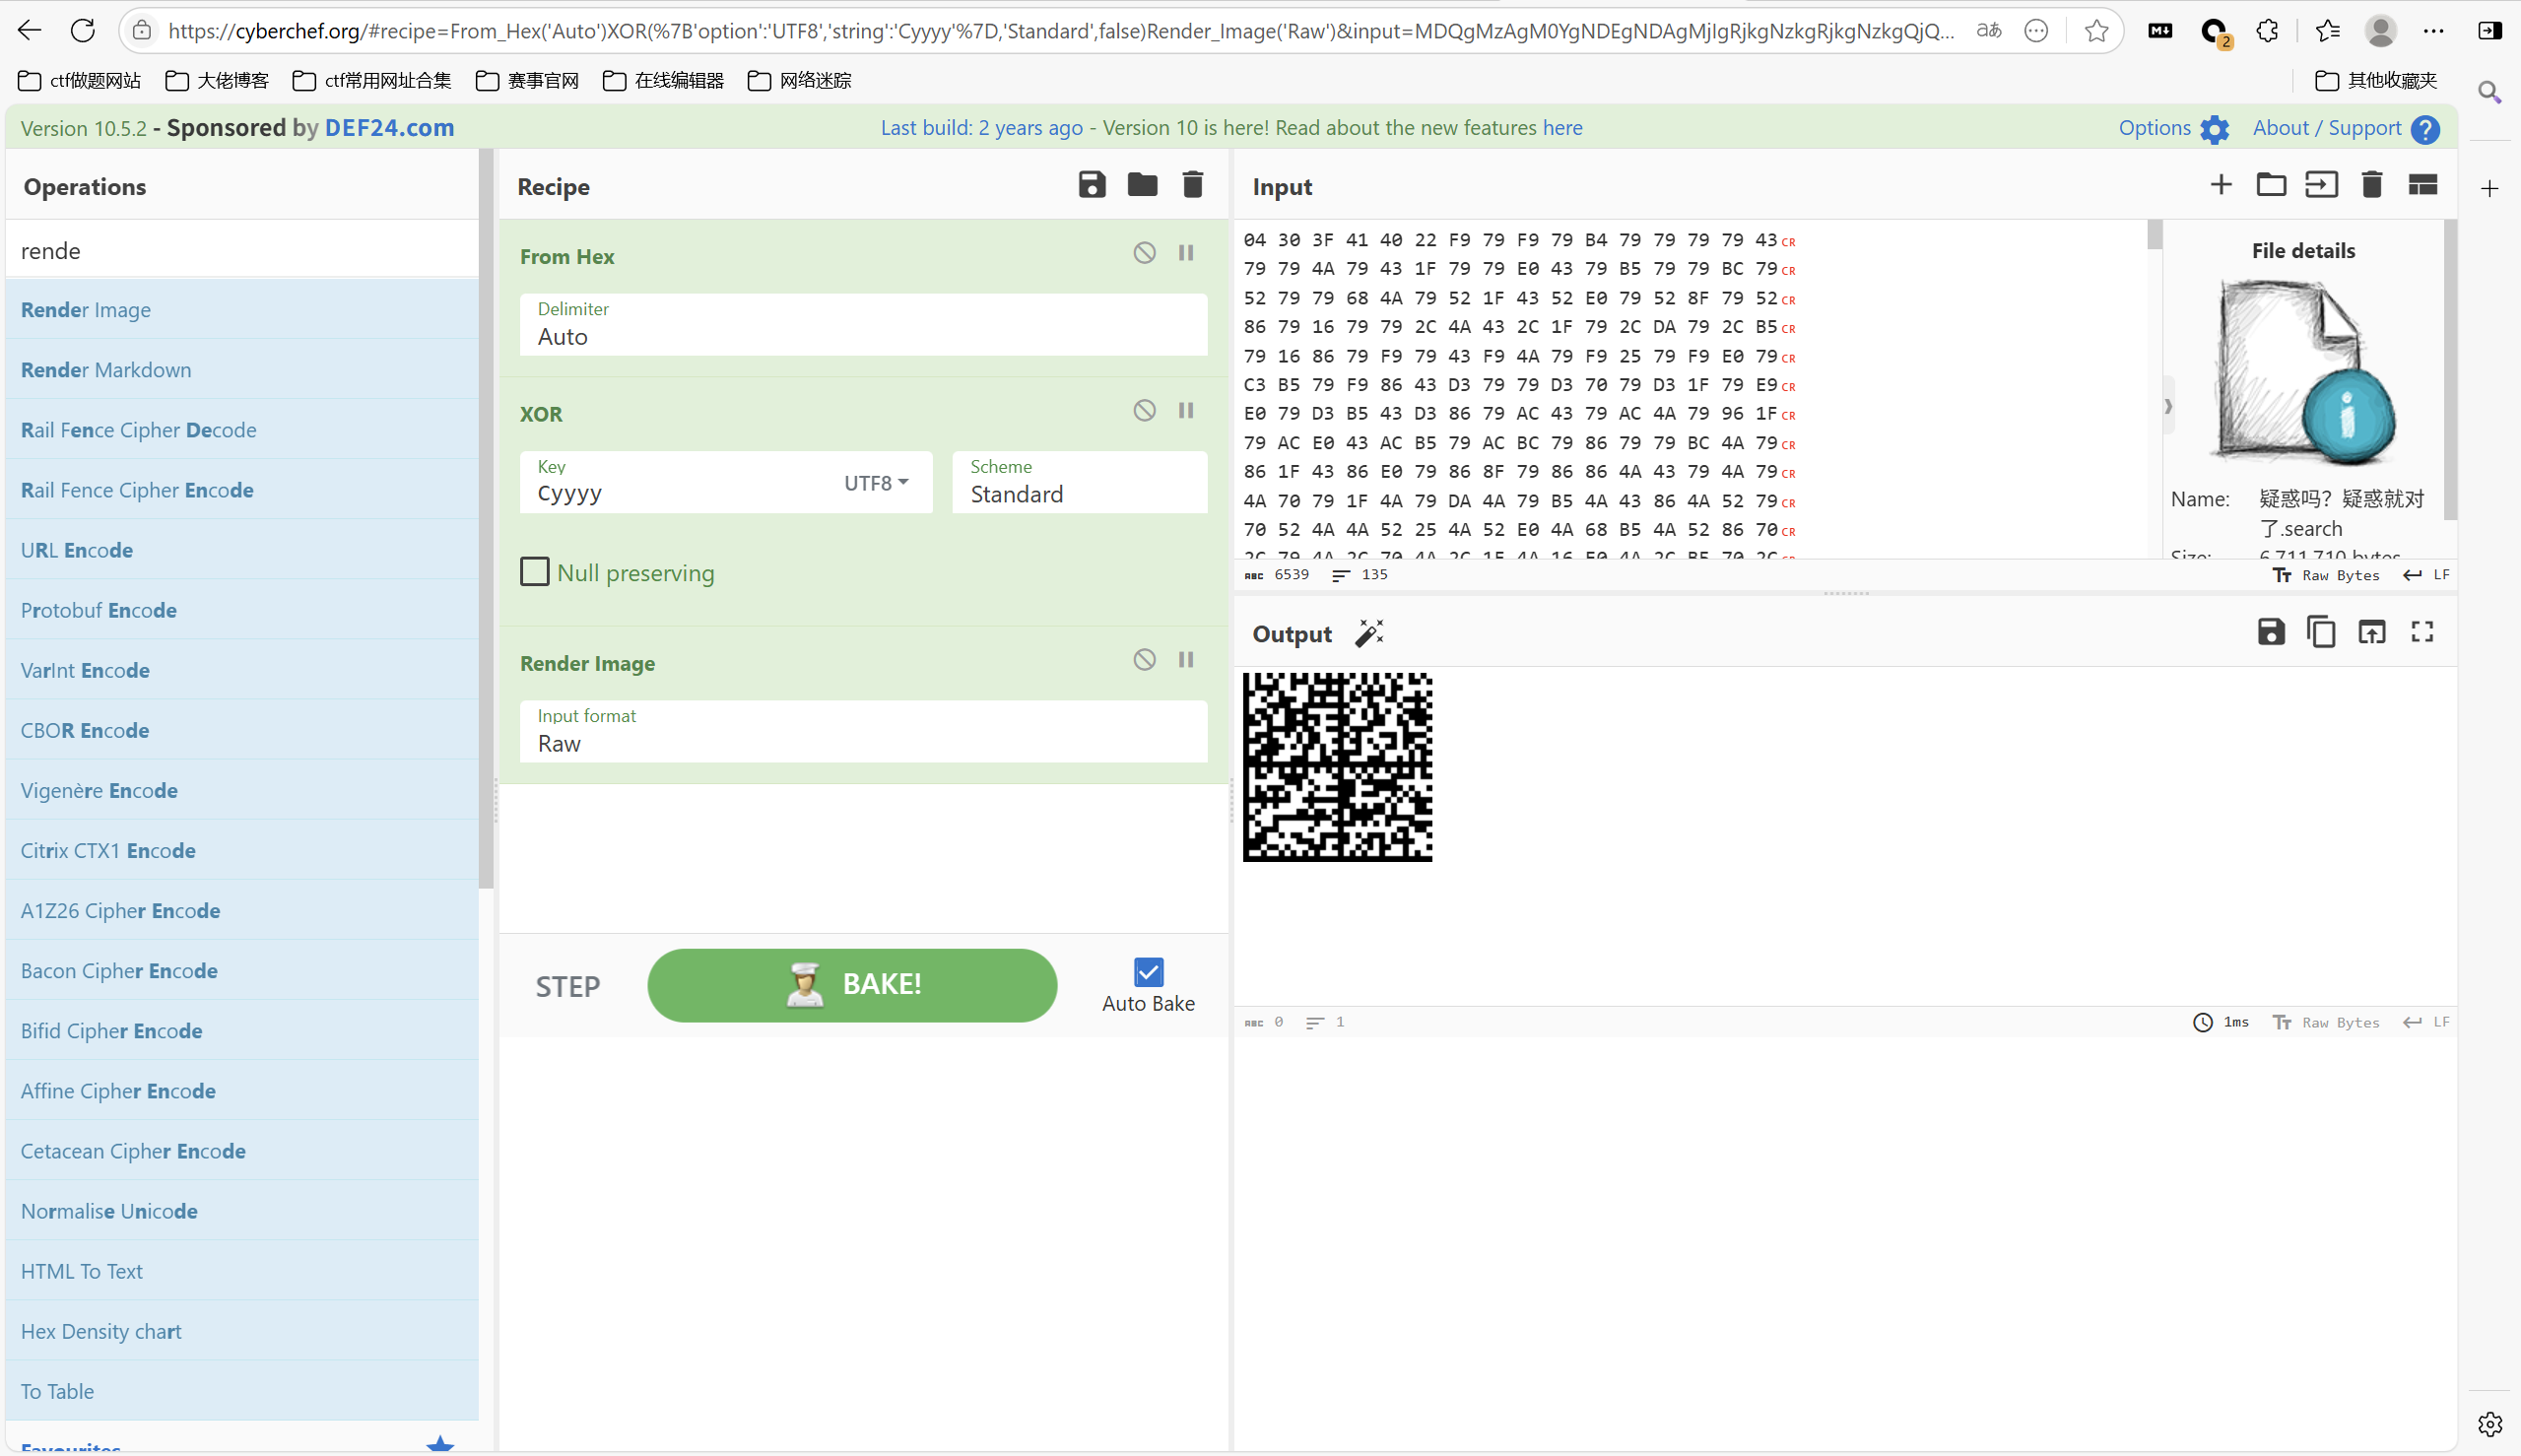Open DEF24.com sponsor link
2521x1456 pixels.
coord(390,128)
